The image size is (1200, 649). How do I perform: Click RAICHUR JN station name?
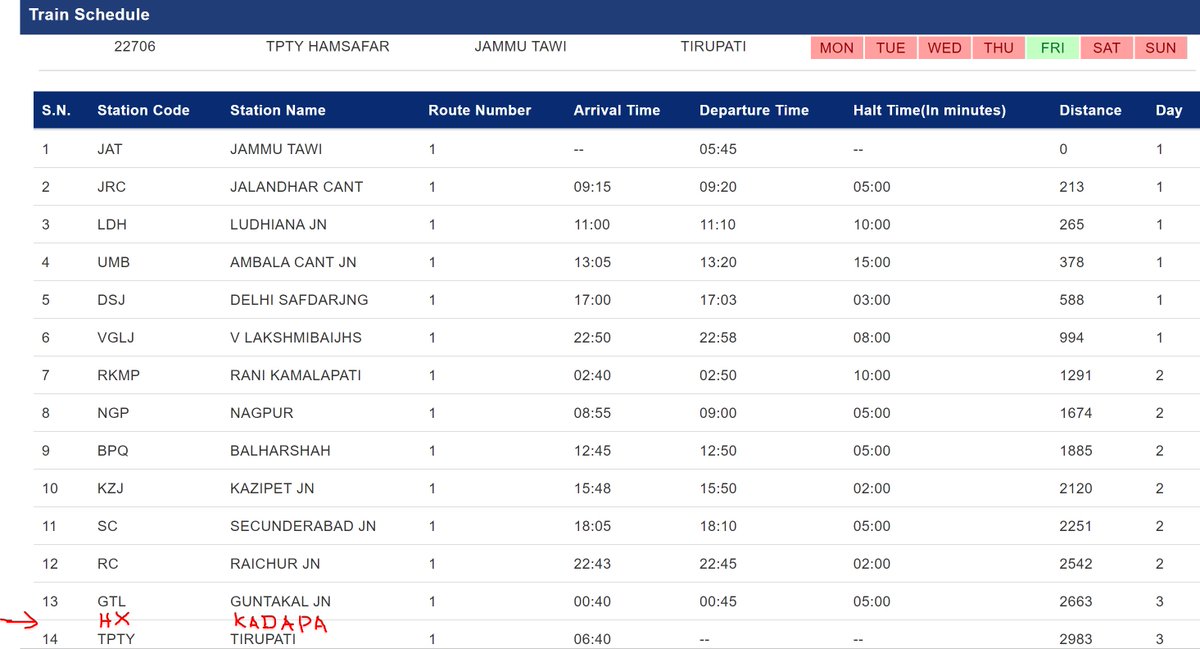coord(275,564)
